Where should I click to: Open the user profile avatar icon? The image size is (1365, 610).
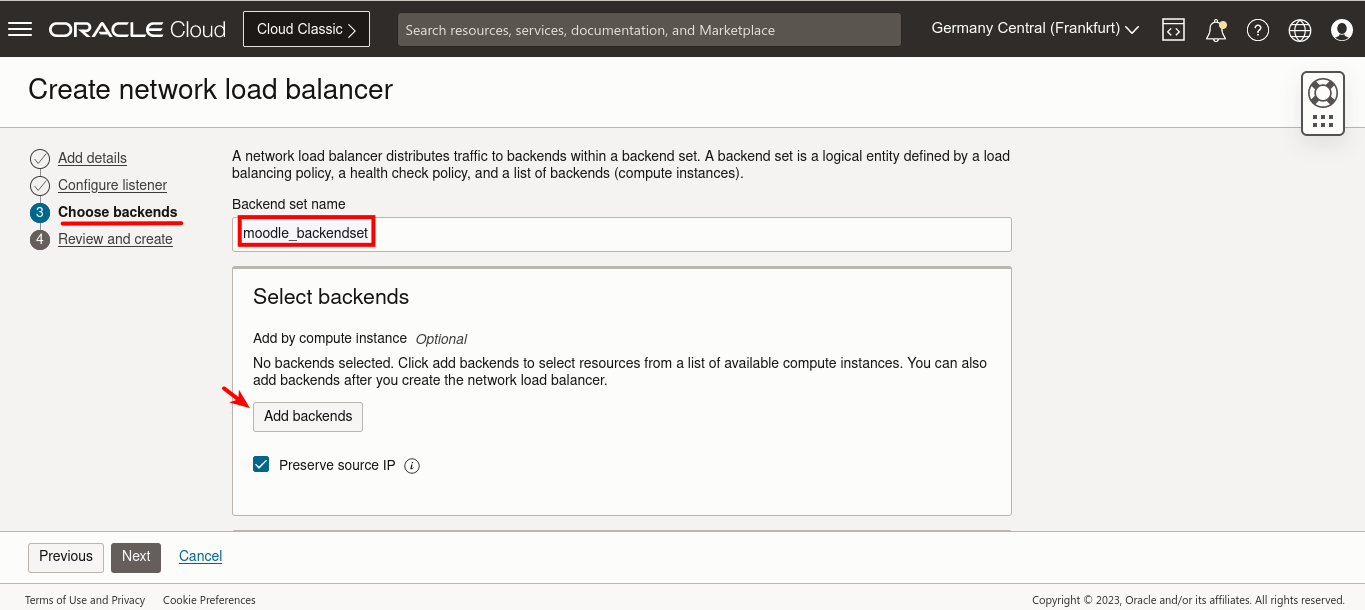coord(1341,29)
